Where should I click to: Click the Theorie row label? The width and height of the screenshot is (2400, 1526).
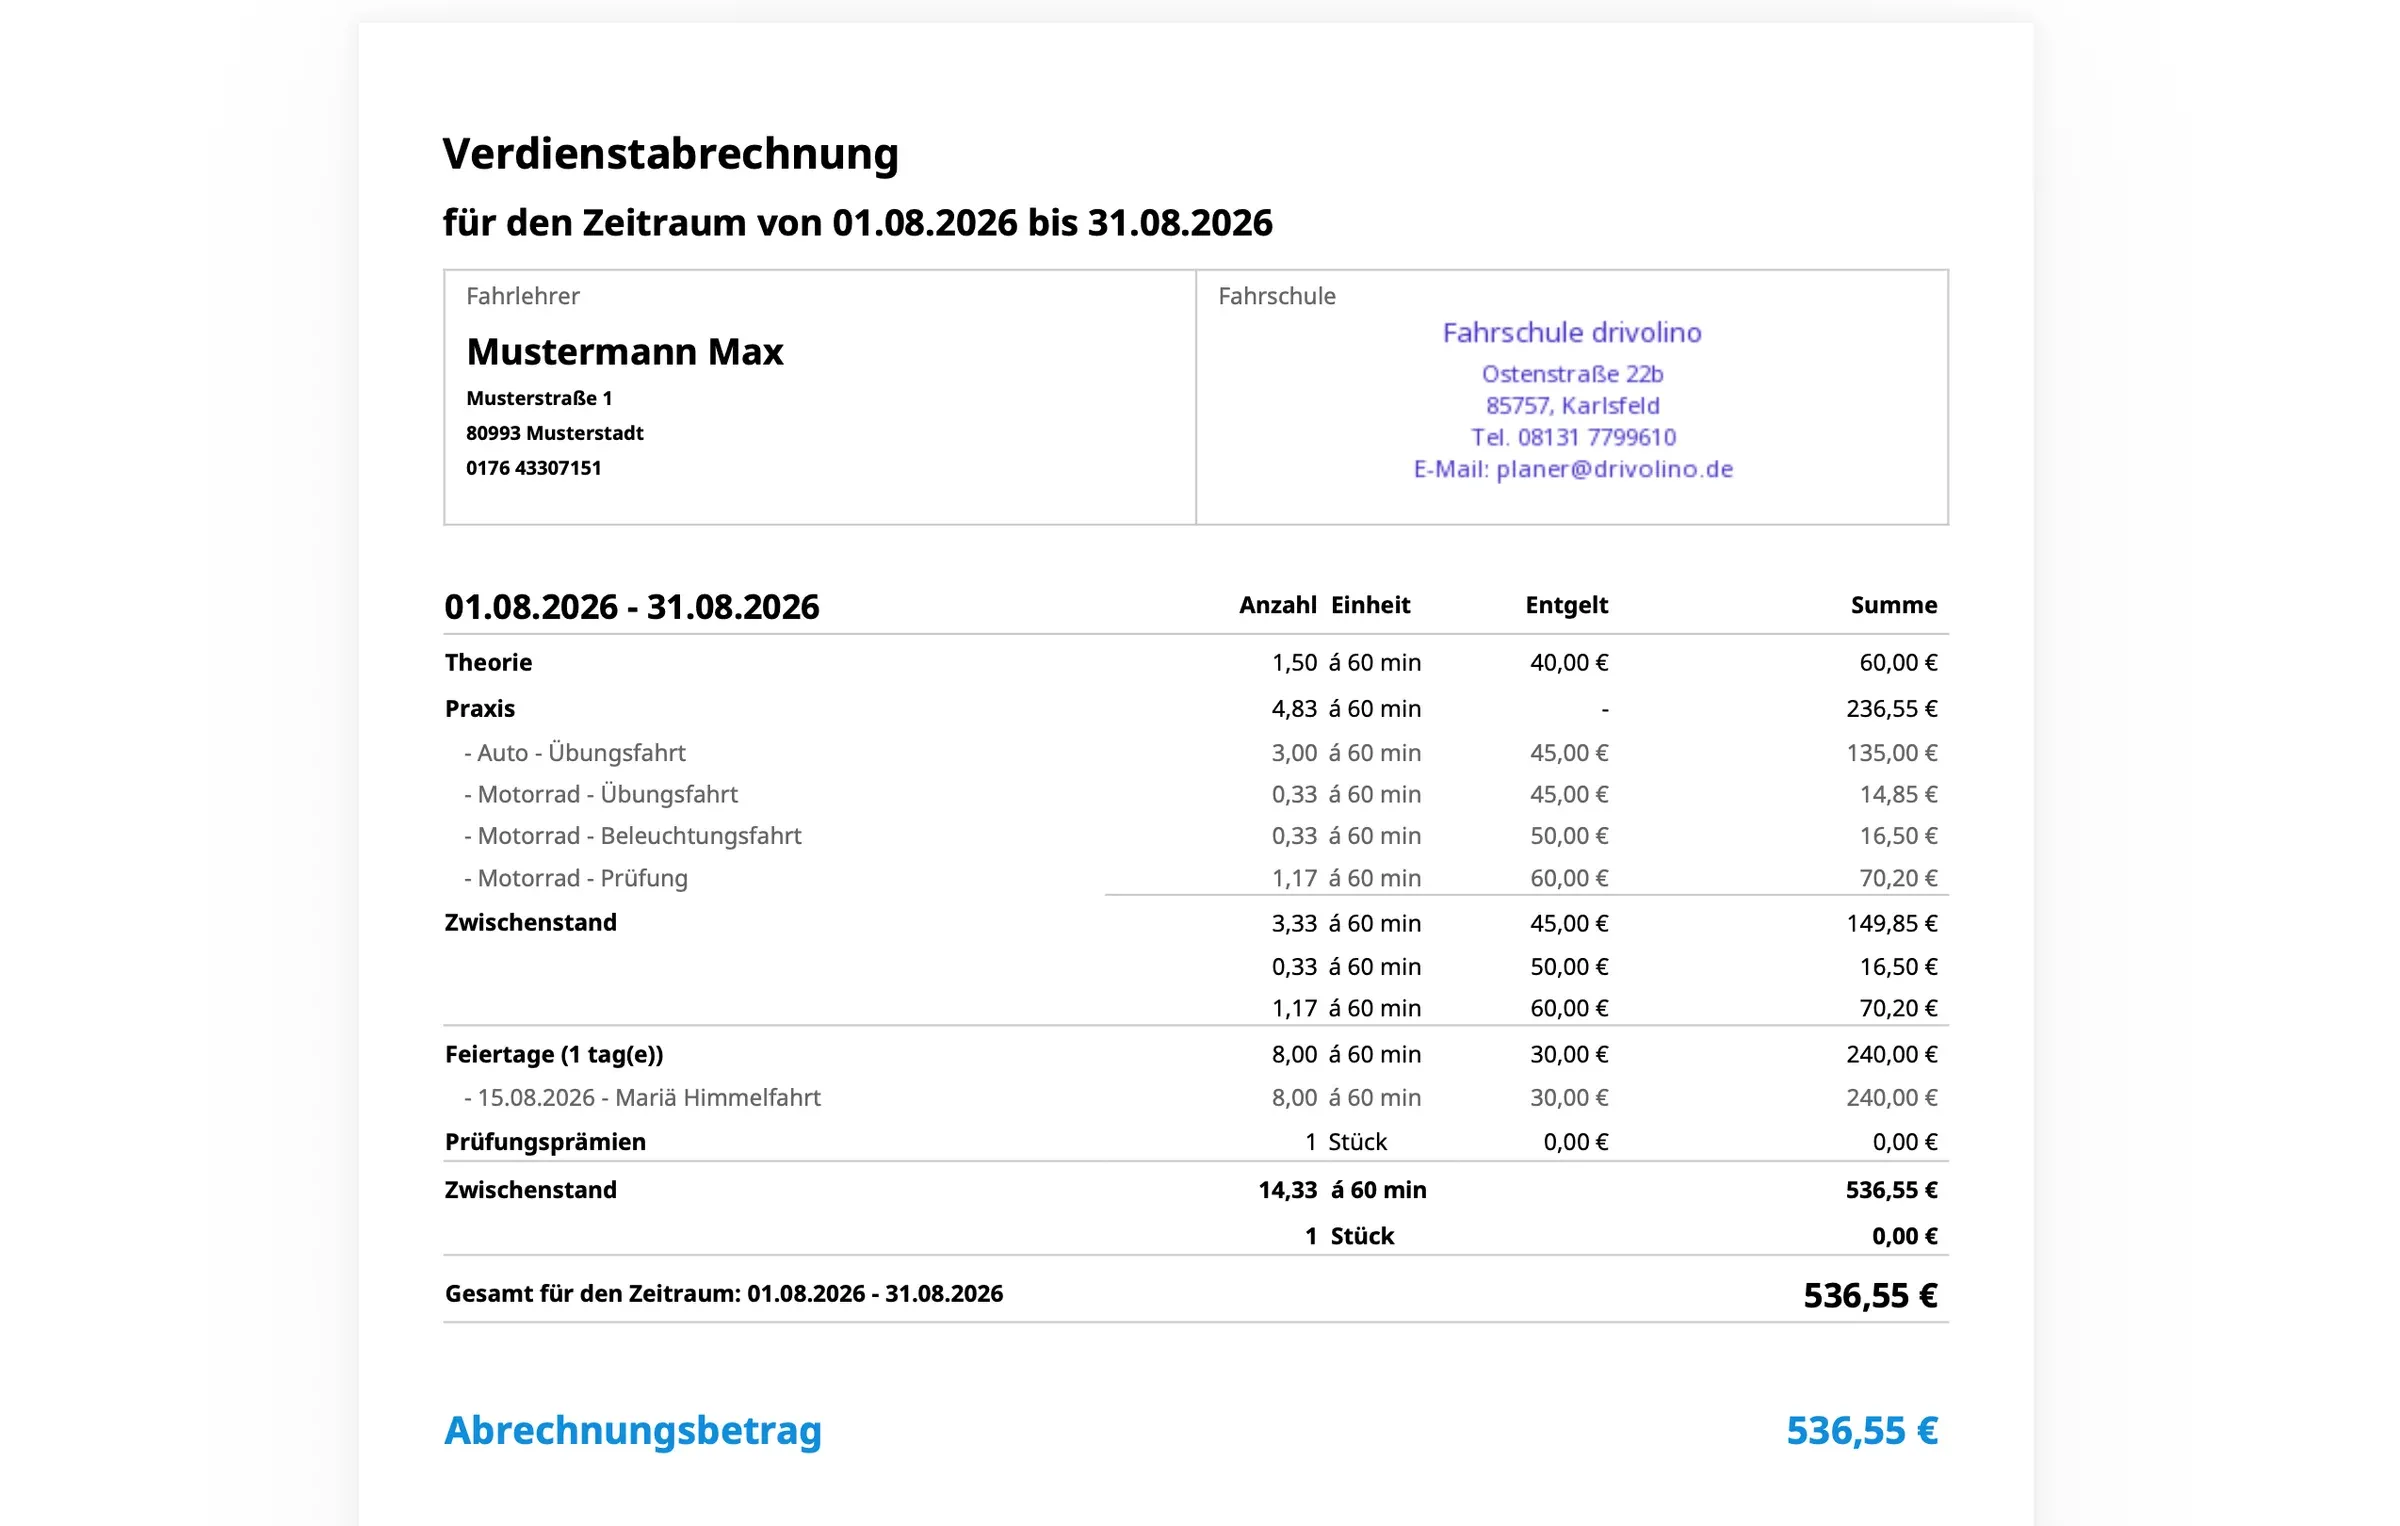[488, 662]
